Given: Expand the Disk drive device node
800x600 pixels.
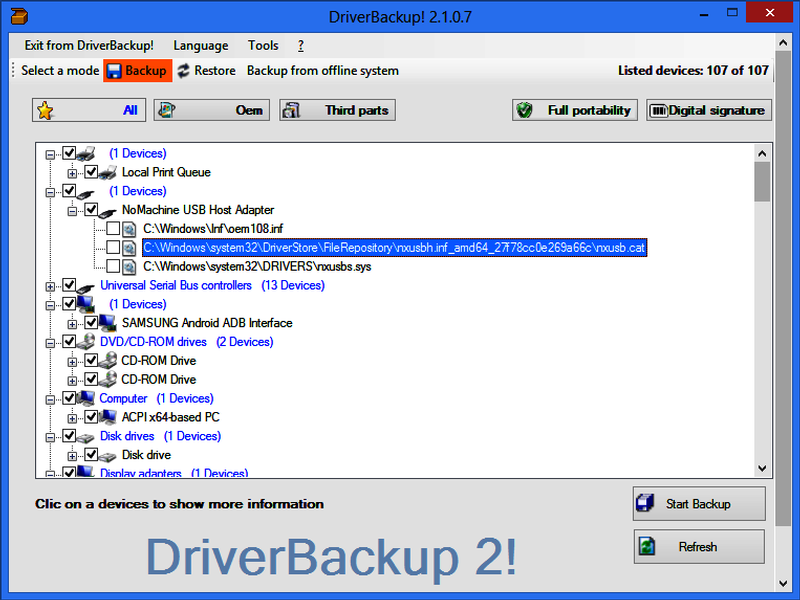Looking at the screenshot, I should pos(72,456).
